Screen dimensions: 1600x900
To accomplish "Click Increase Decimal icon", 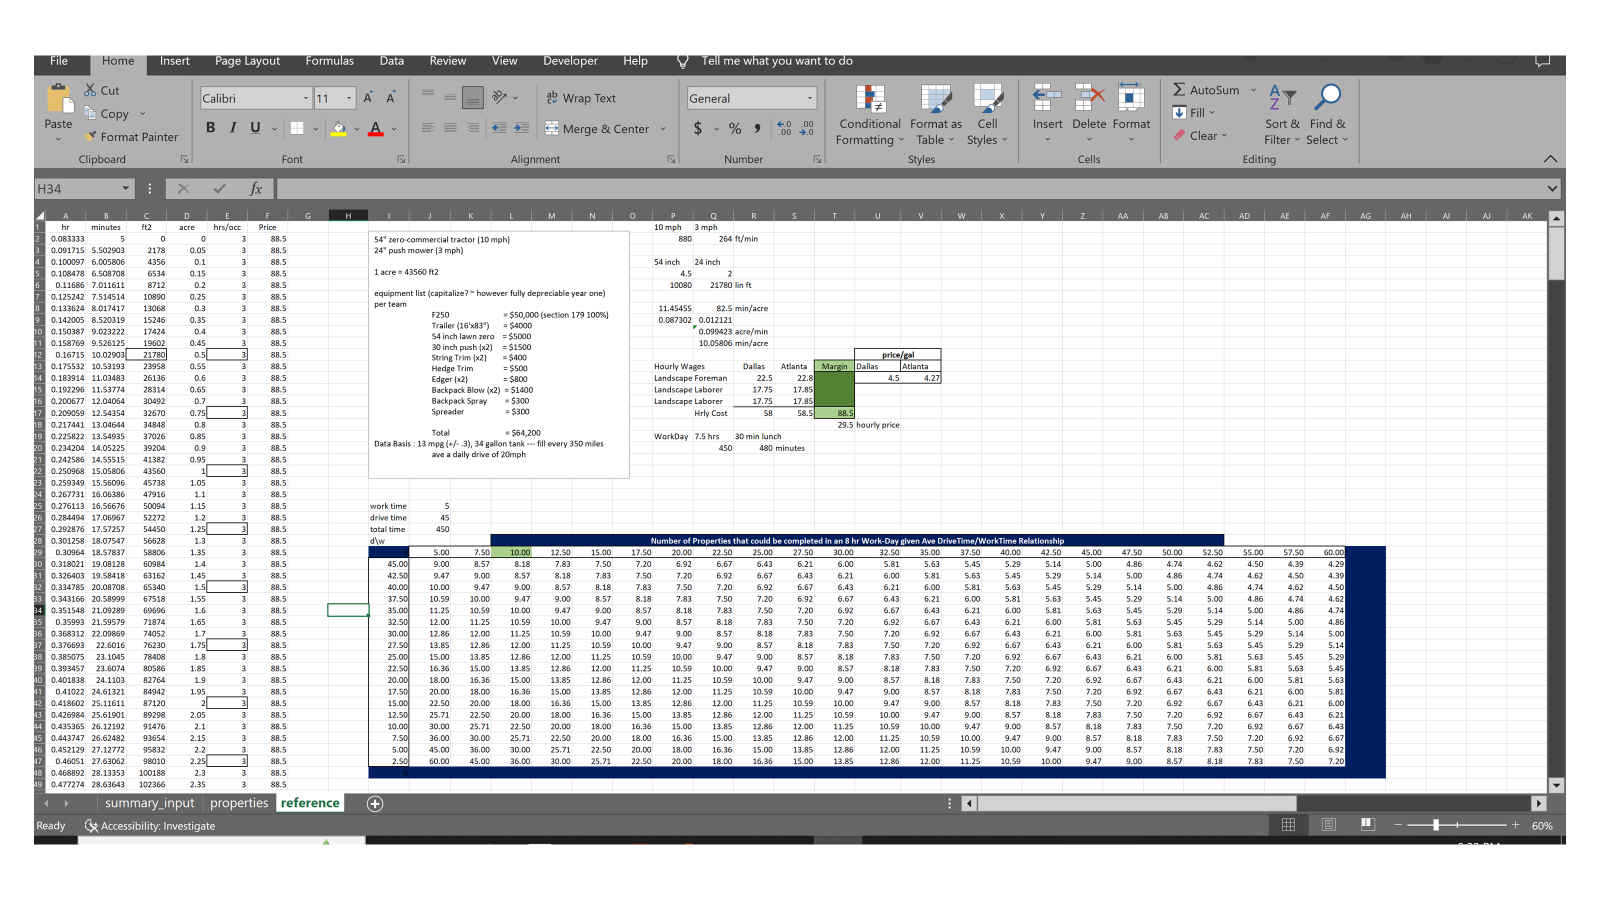I will pos(784,128).
